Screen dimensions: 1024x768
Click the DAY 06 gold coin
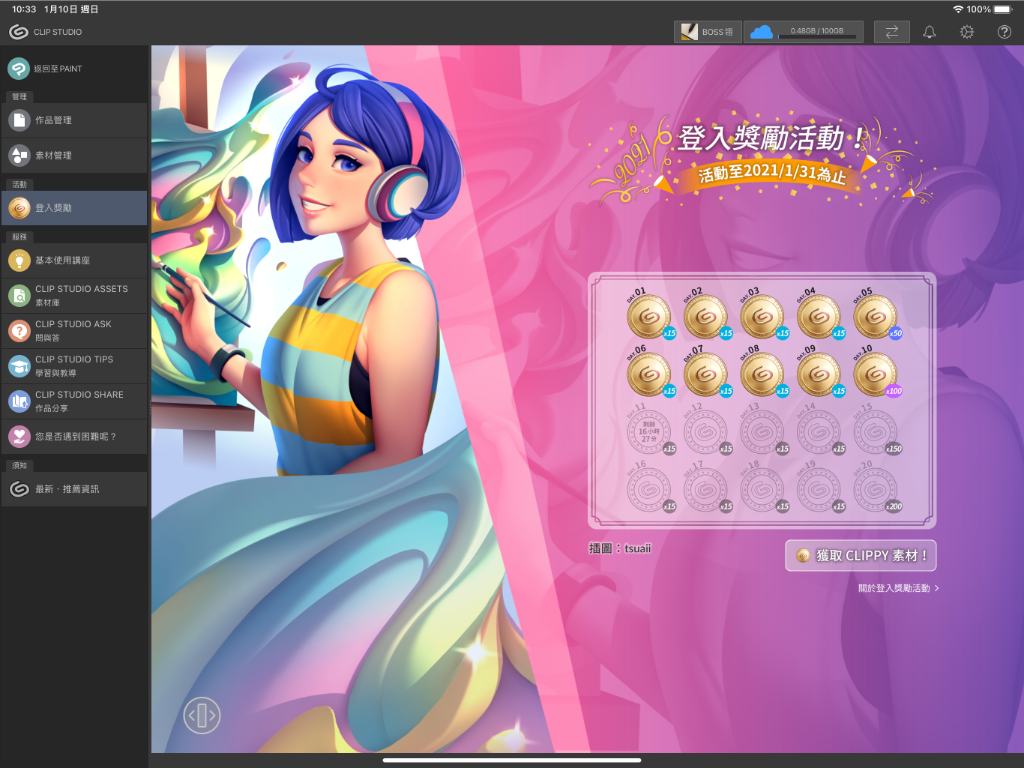pos(648,374)
